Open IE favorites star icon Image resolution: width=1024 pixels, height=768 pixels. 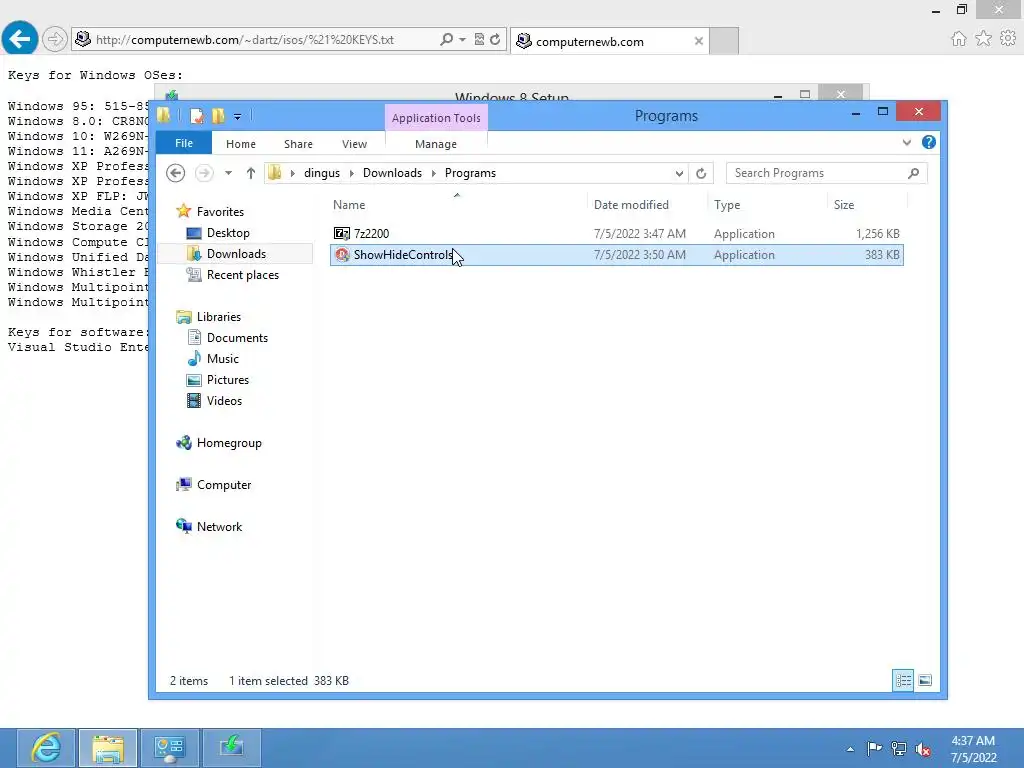(x=983, y=39)
